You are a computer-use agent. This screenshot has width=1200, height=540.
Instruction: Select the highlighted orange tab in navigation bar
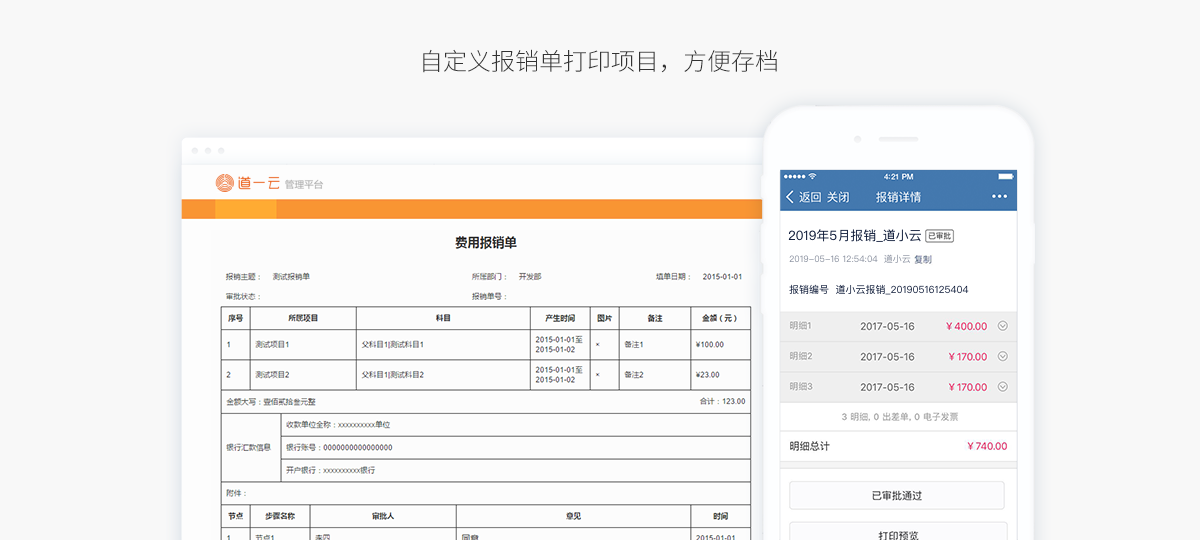coord(245,209)
